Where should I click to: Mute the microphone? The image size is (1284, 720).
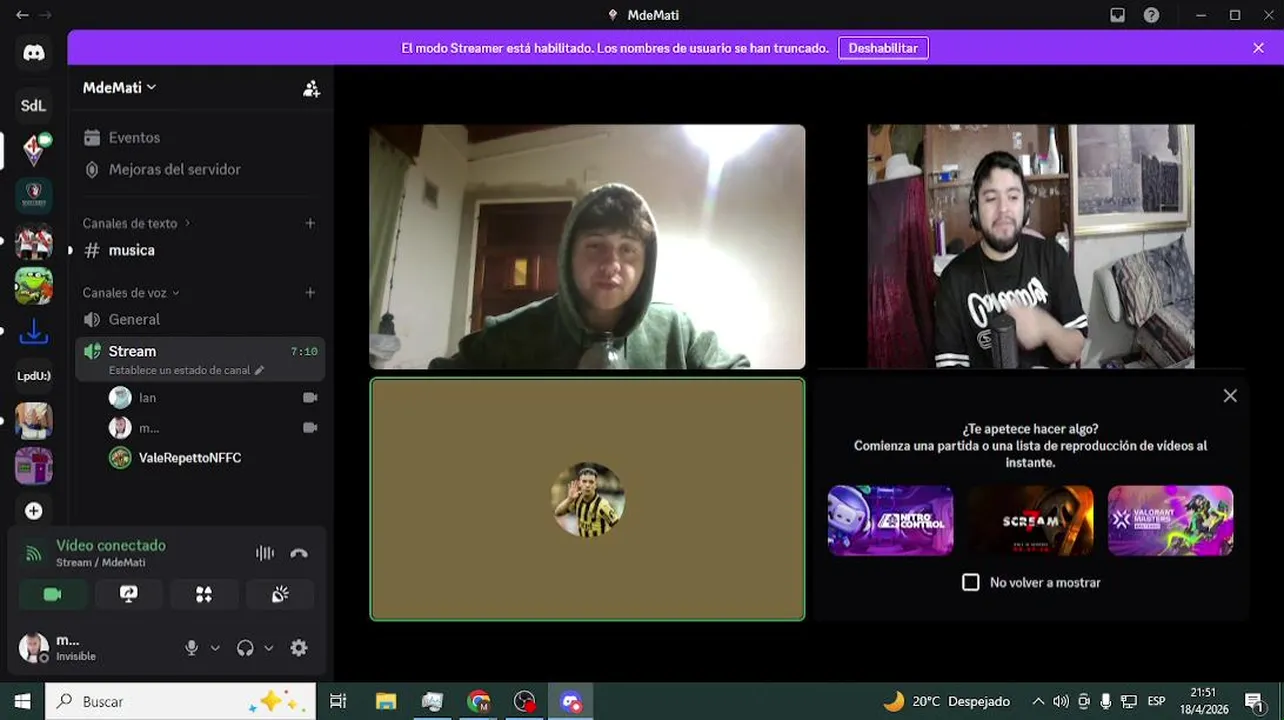(191, 648)
